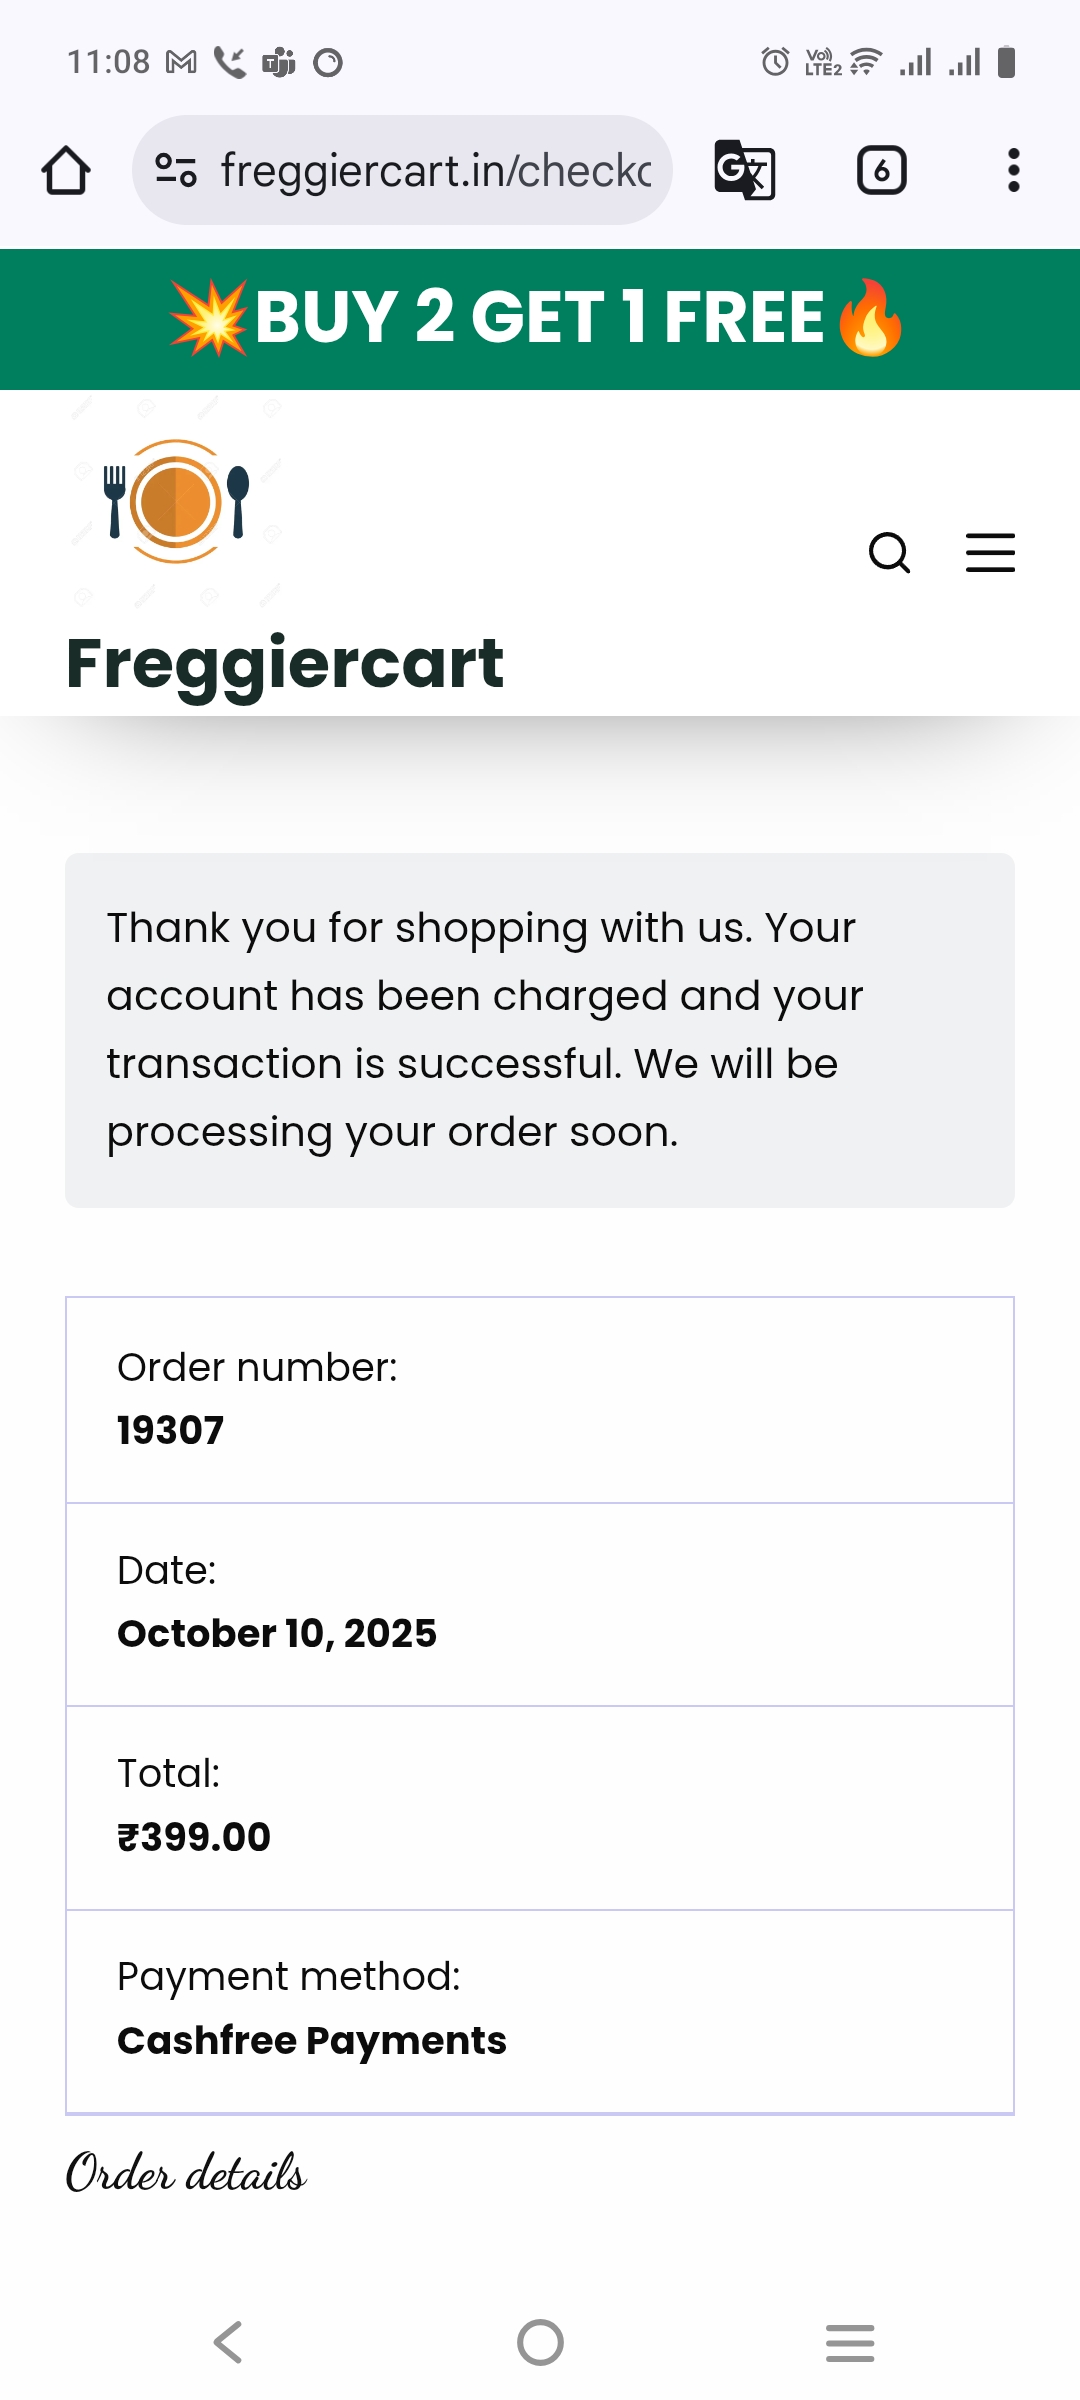Open the browser three-dot overflow menu
The width and height of the screenshot is (1080, 2400).
pos(1013,170)
